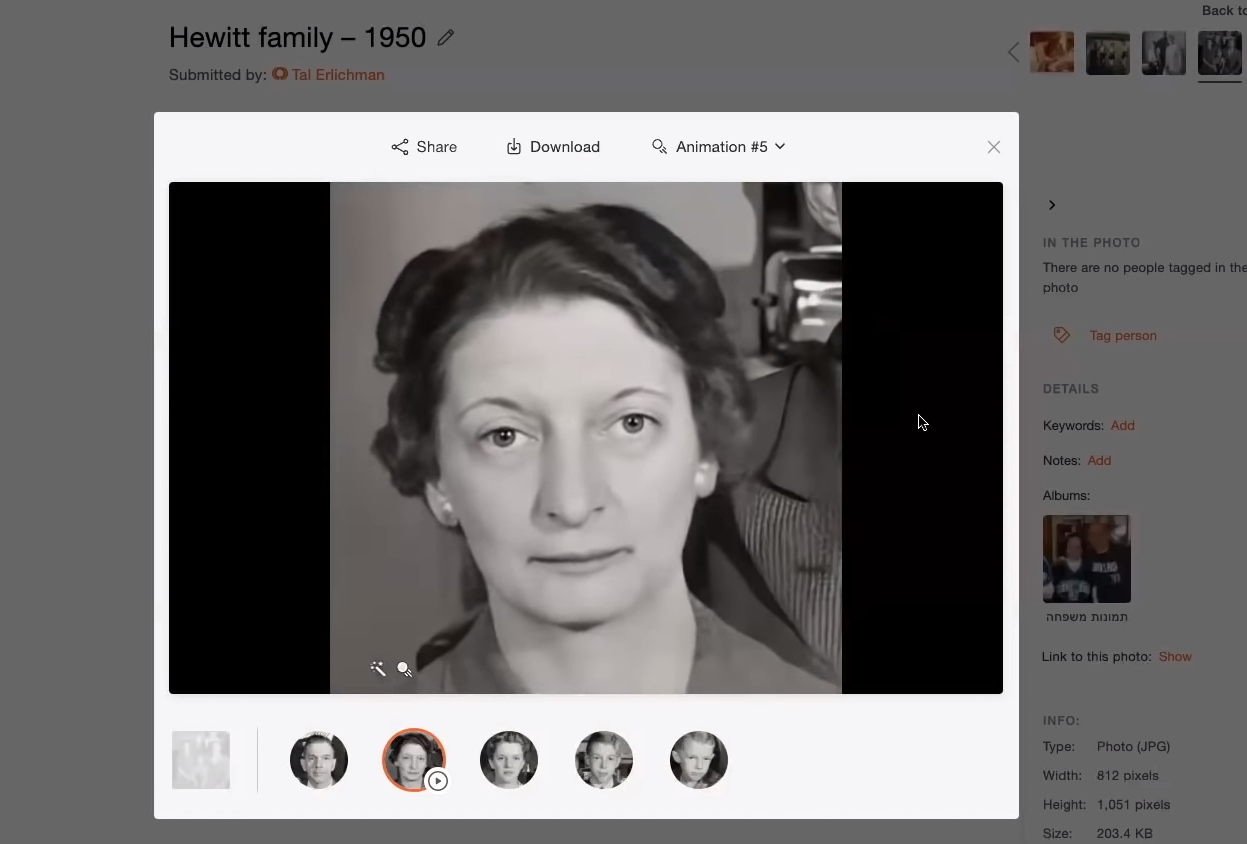Screen dimensions: 1247x844
Task: Click the animate icon beside the wand
Action: [x=405, y=669]
